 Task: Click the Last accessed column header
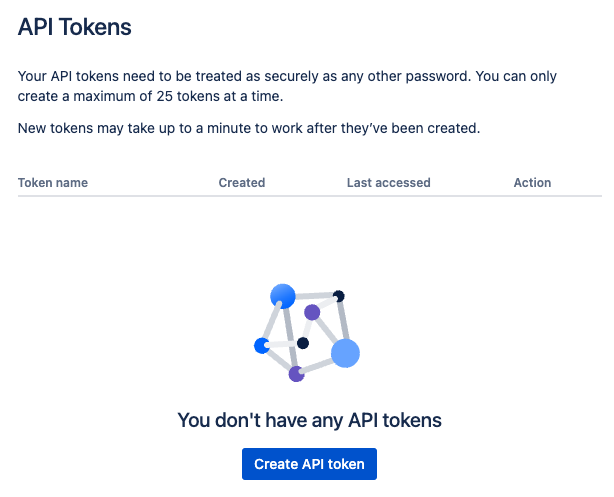click(x=388, y=183)
